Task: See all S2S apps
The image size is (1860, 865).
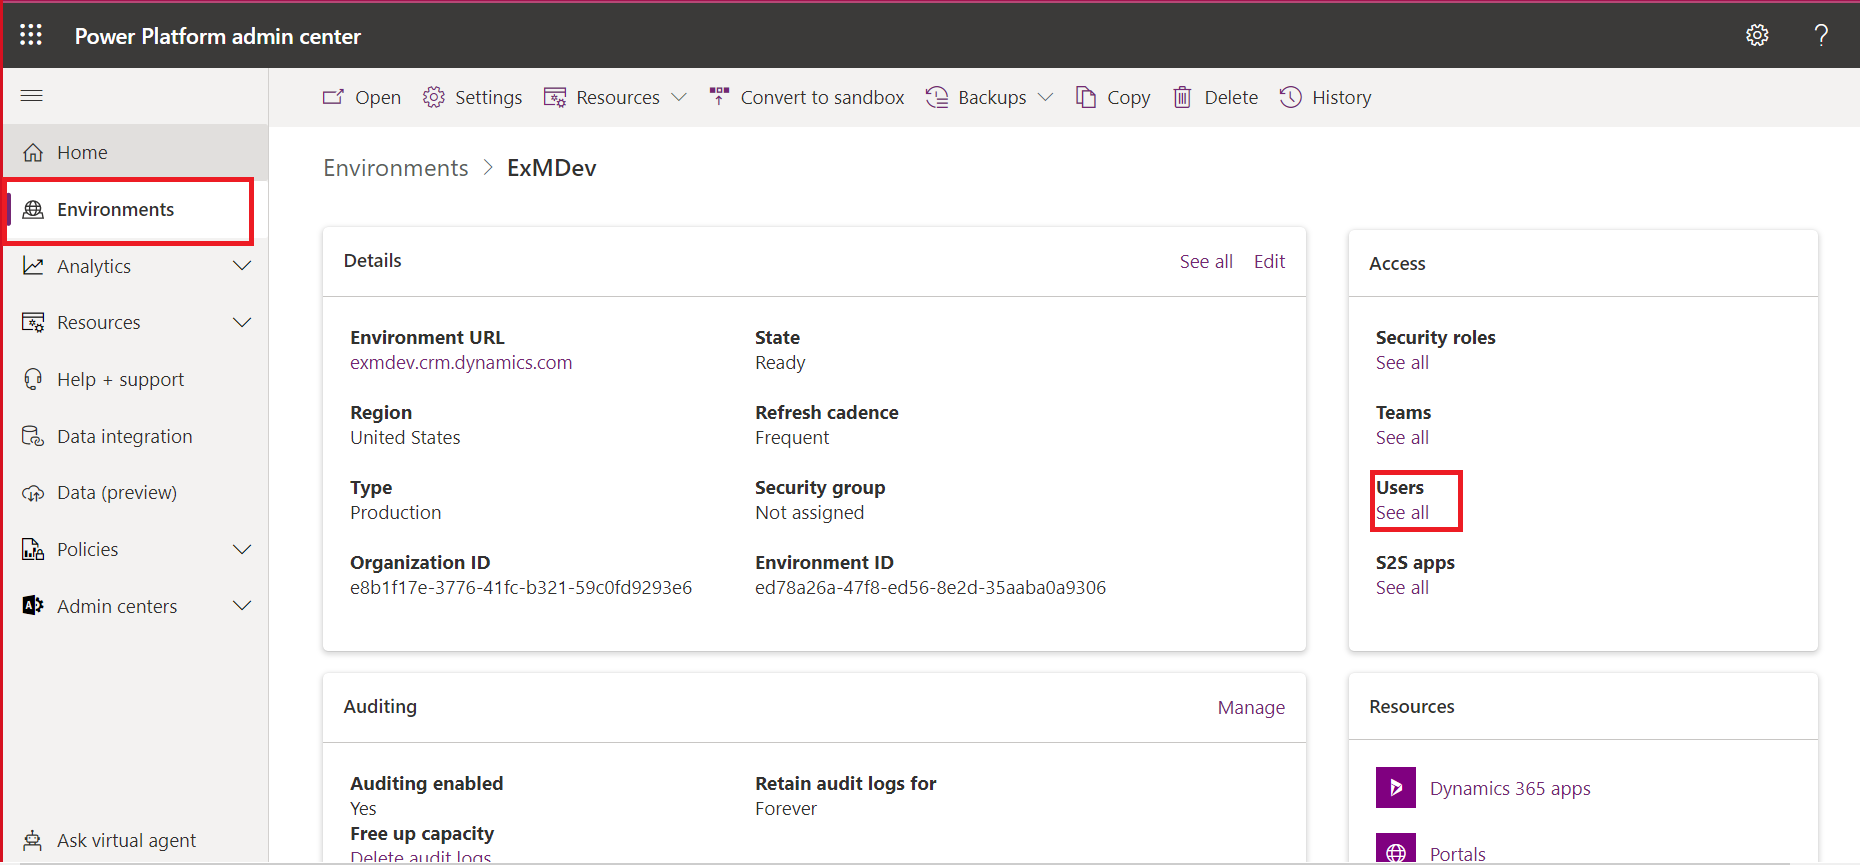Action: coord(1402,588)
